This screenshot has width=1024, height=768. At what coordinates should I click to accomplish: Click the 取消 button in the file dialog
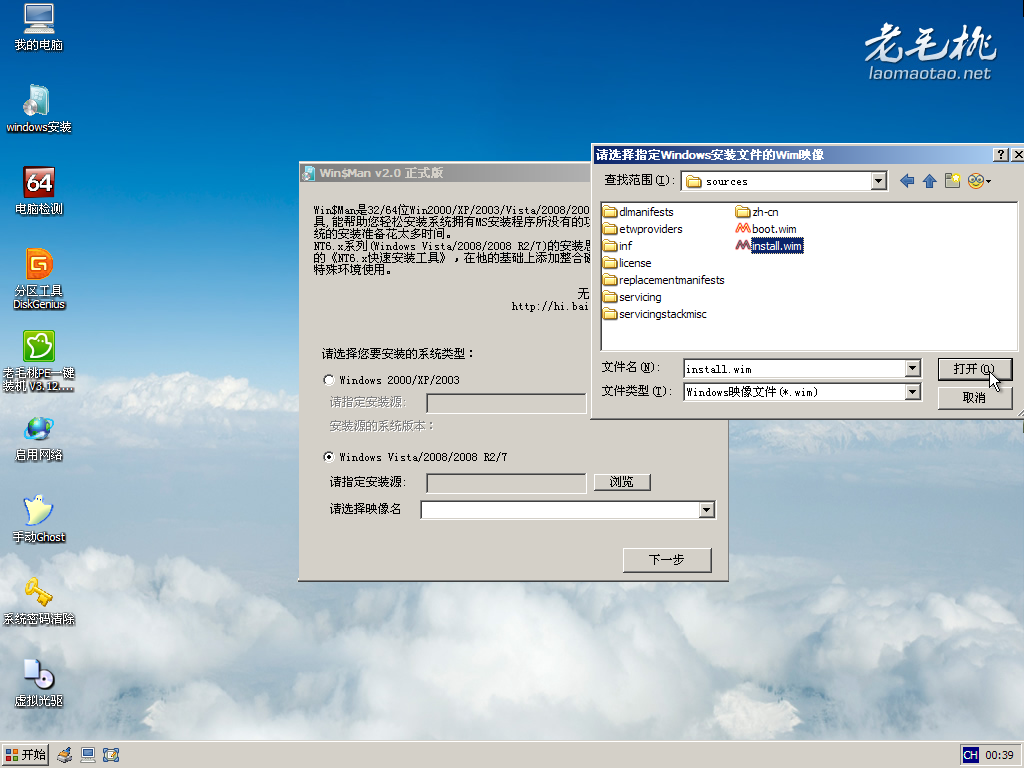coord(974,398)
